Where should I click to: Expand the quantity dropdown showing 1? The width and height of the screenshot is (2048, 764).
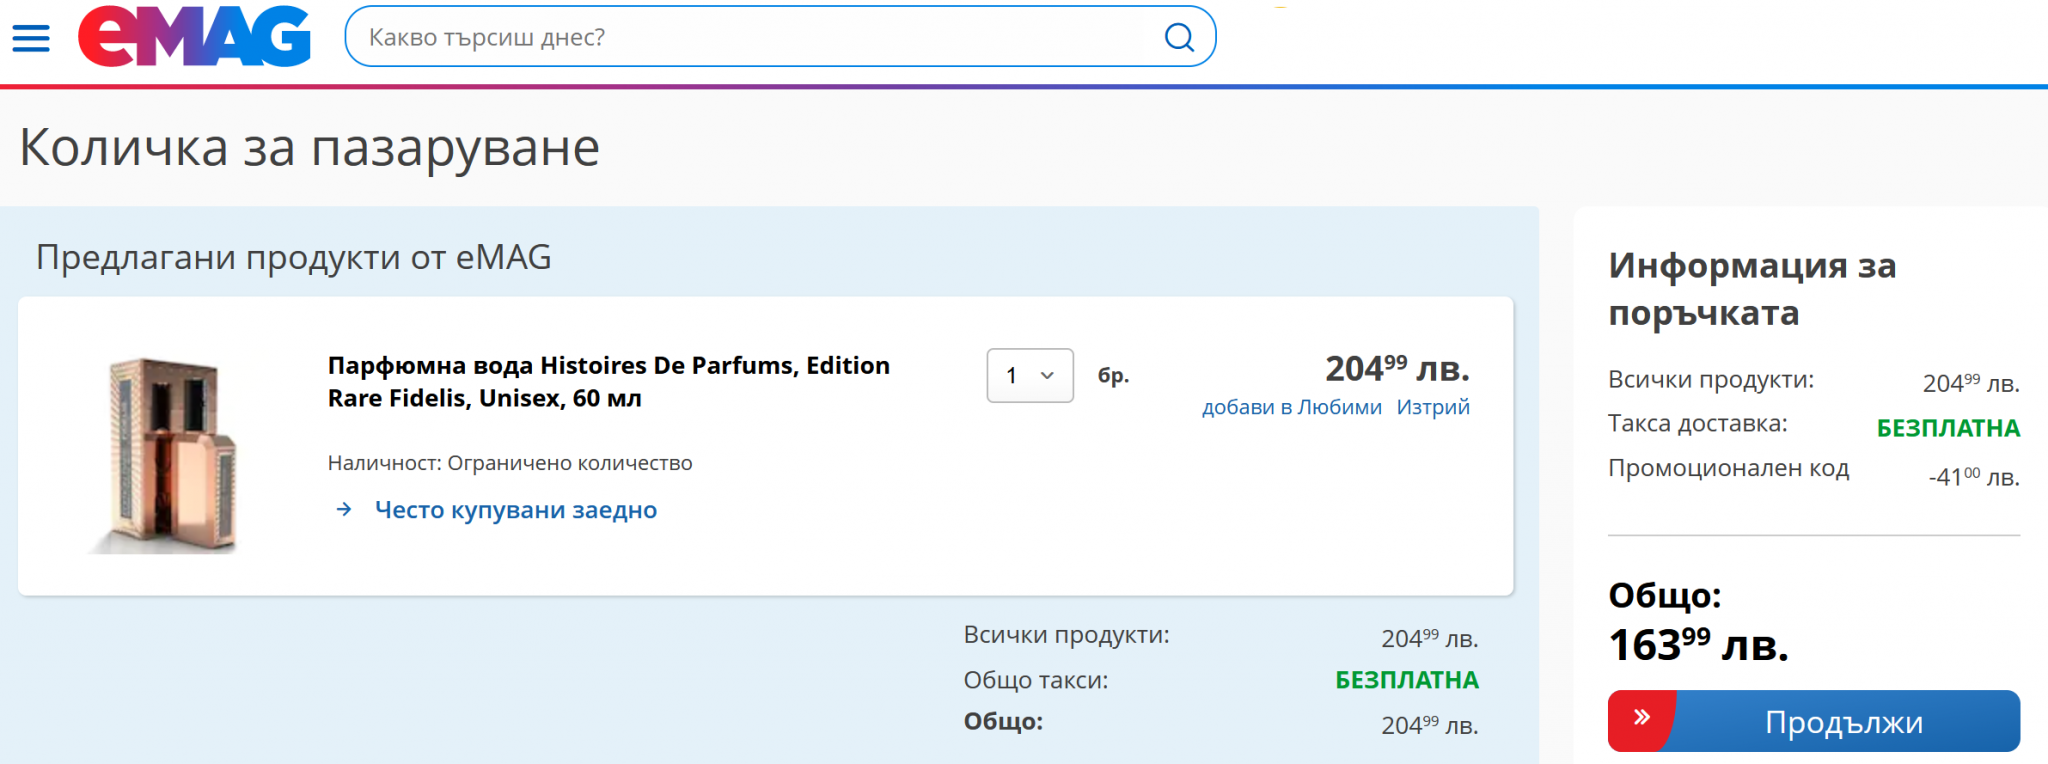point(1029,376)
